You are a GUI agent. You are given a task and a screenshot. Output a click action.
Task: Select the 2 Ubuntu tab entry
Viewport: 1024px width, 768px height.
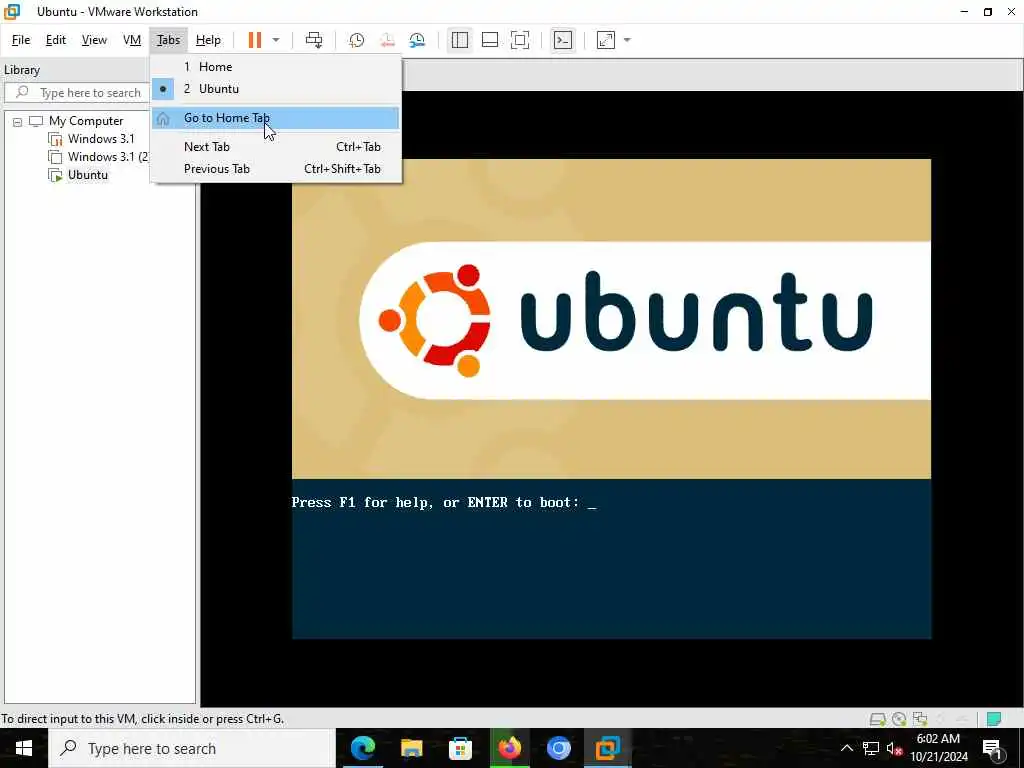point(276,89)
